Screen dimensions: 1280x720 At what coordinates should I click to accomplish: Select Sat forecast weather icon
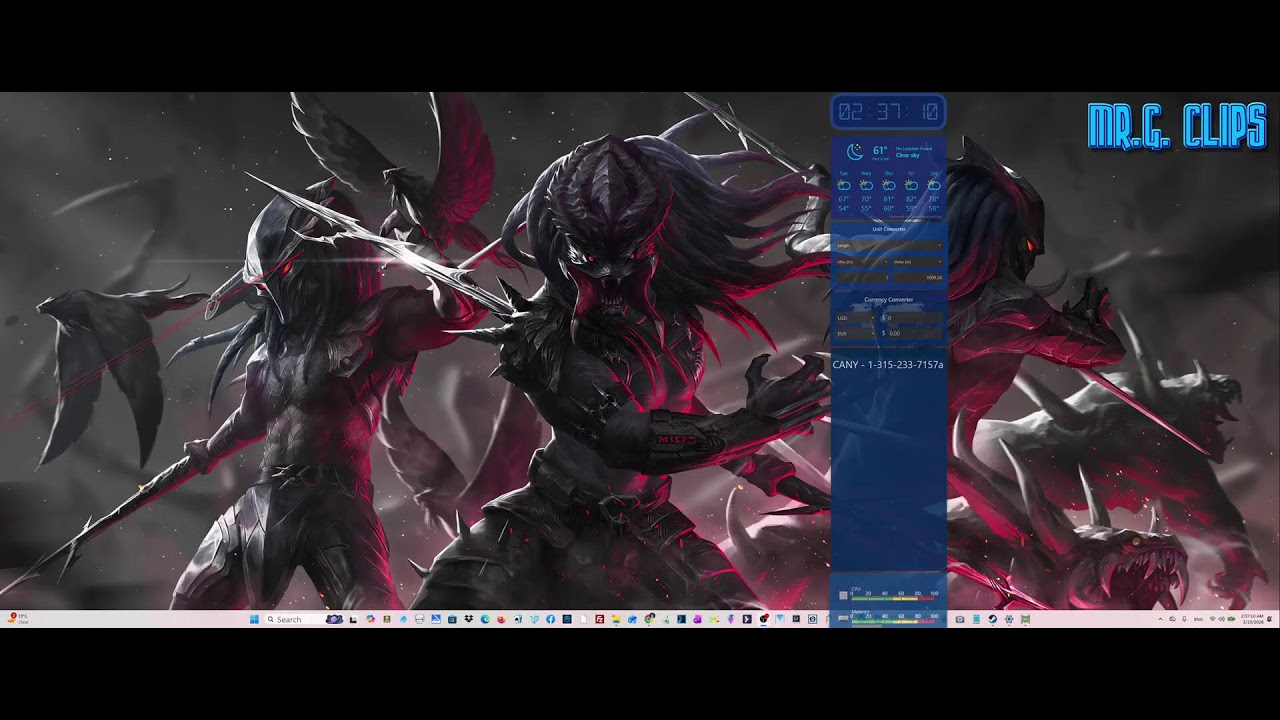(x=934, y=185)
